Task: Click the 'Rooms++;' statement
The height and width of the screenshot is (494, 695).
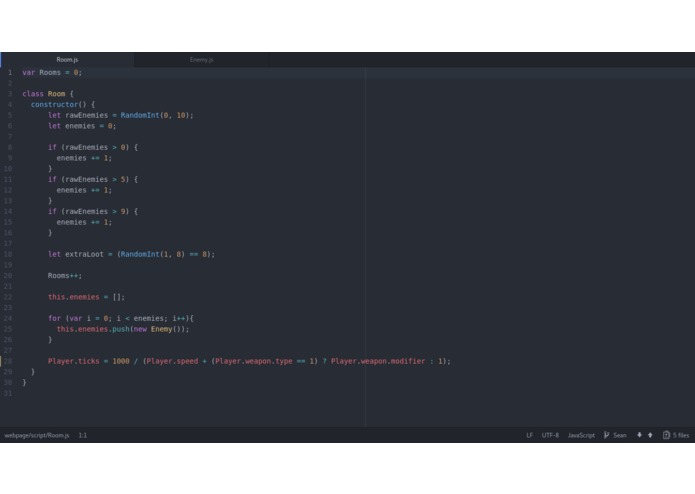Action: click(65, 276)
